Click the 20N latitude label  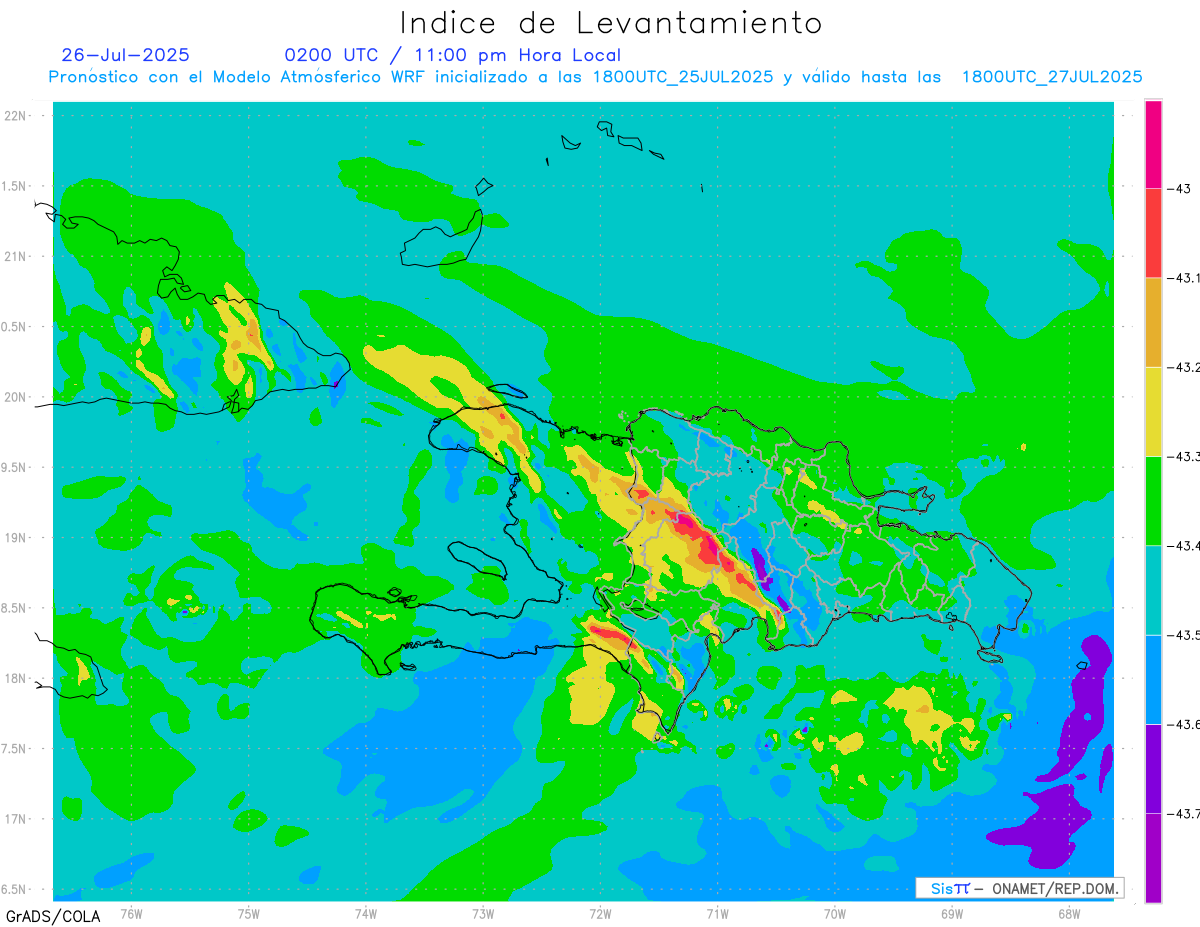[x=15, y=397]
